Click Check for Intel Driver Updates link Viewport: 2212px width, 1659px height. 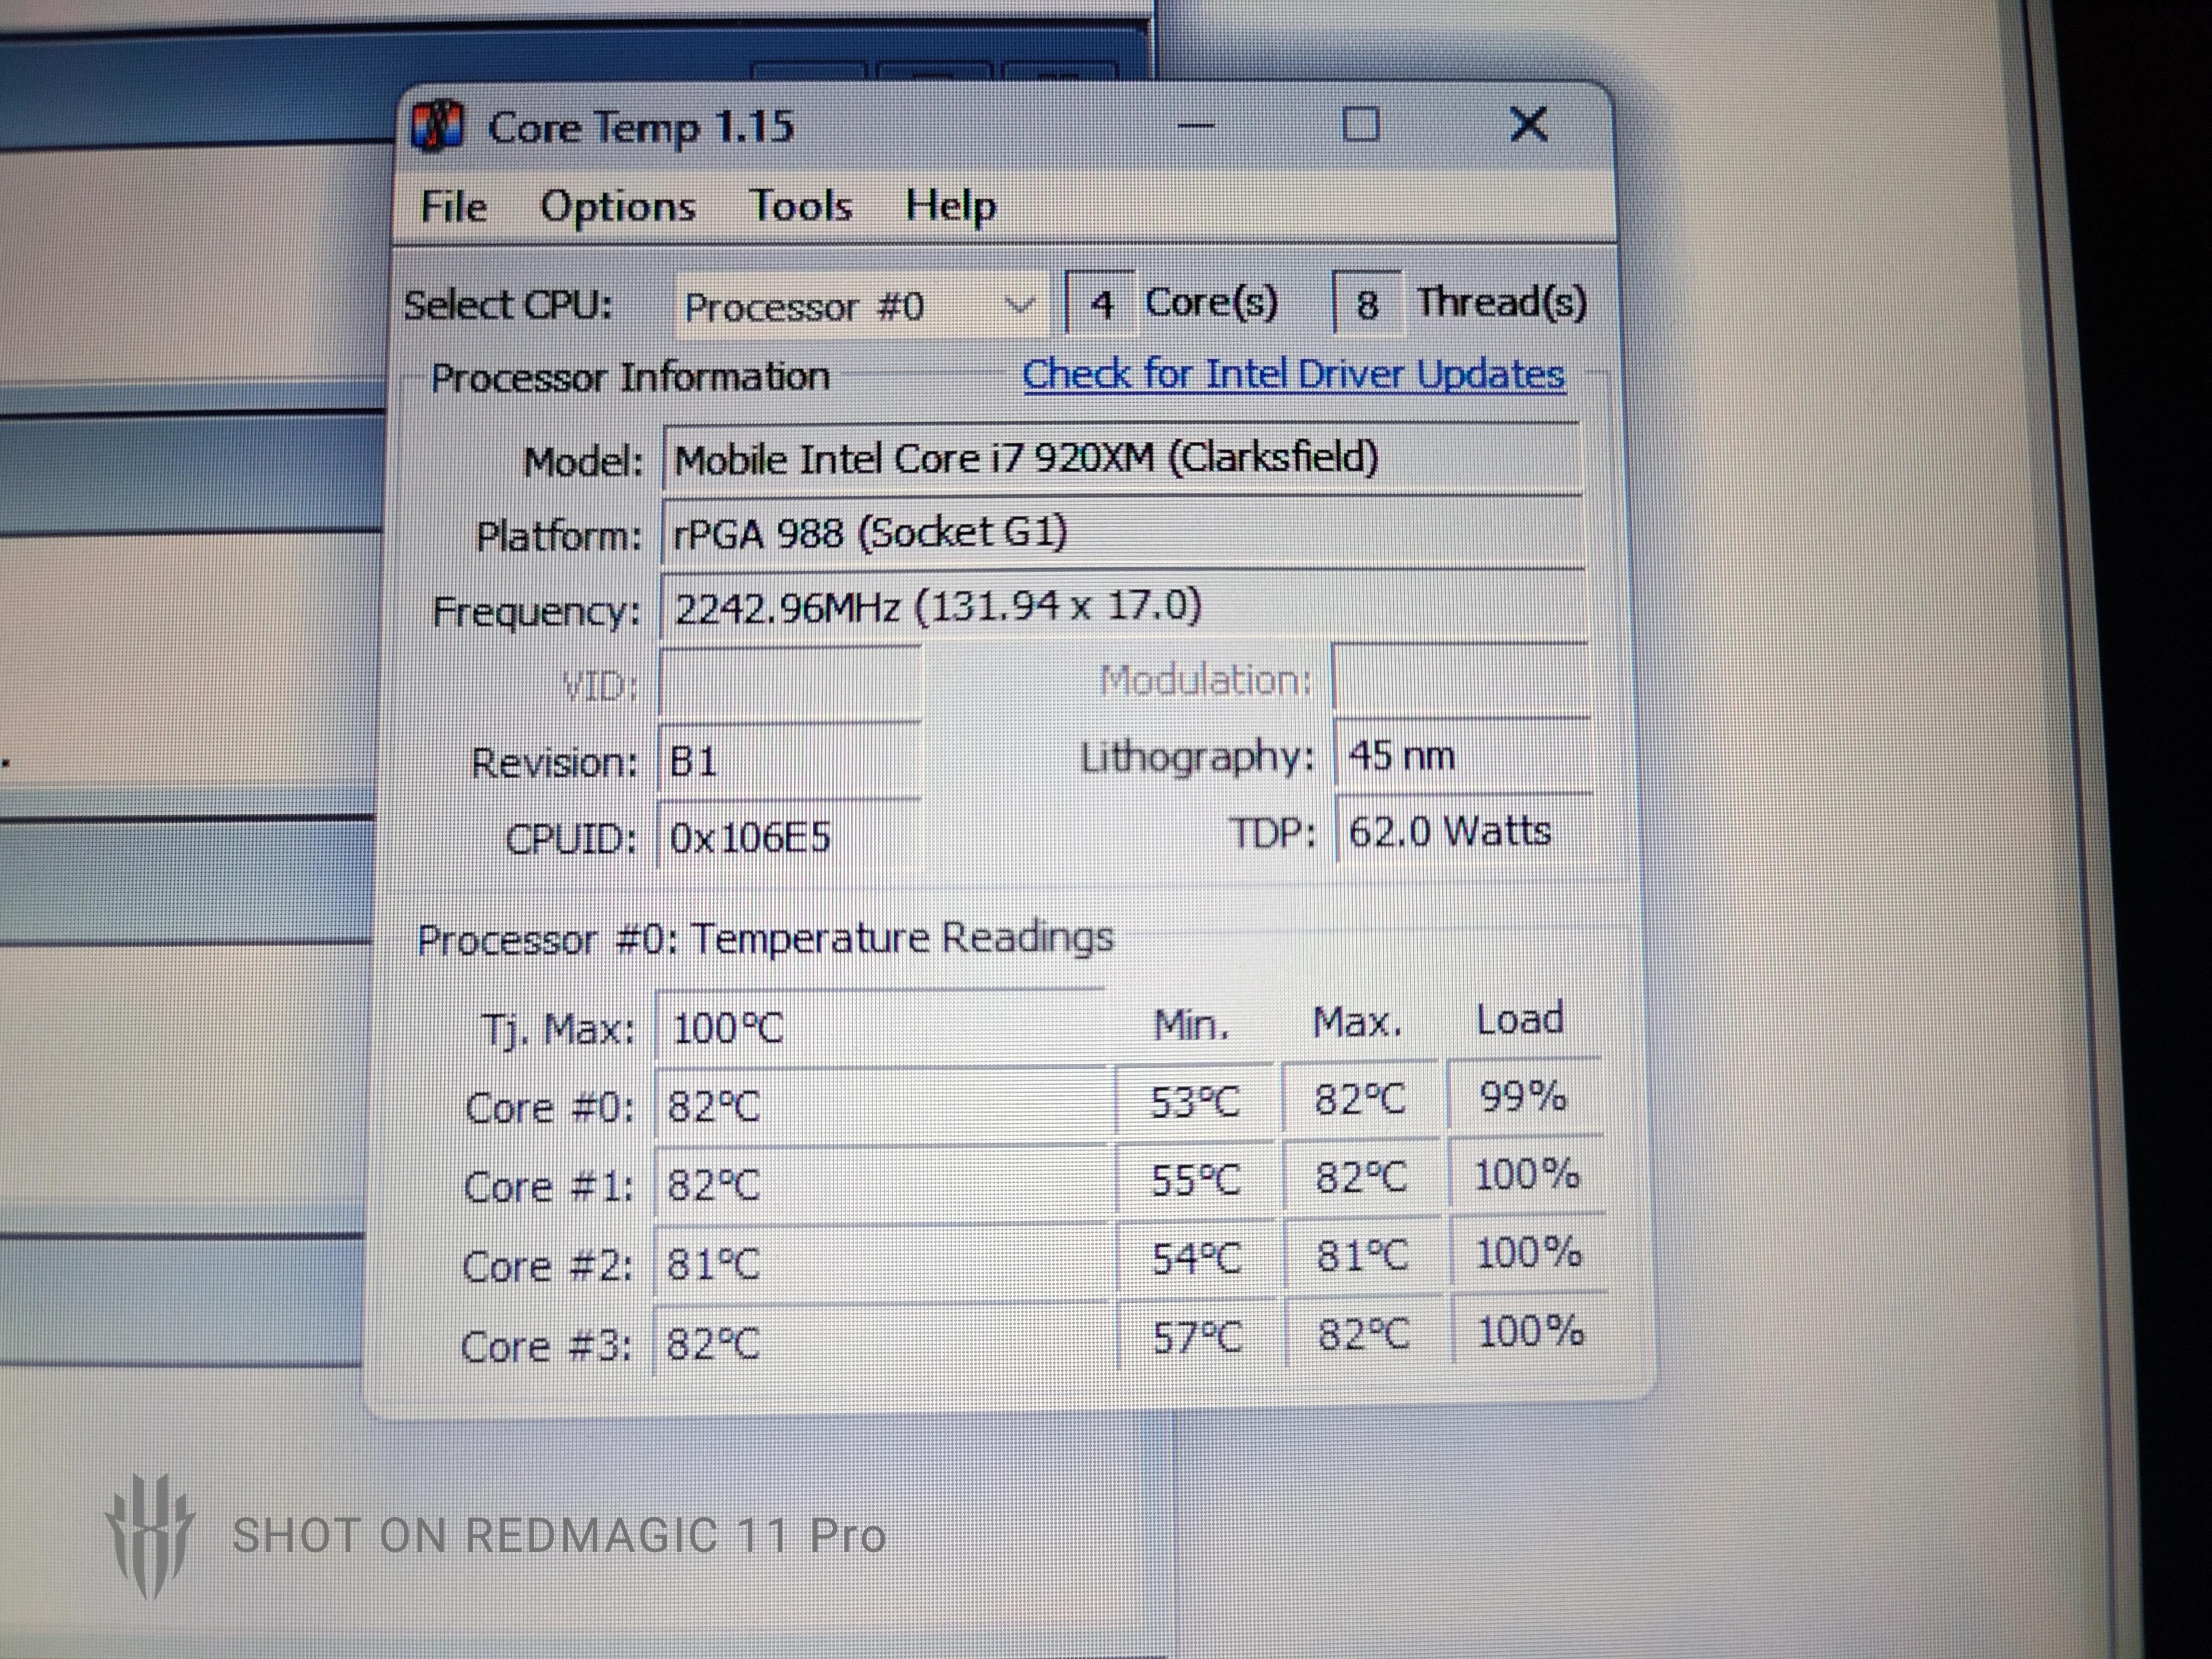(1293, 374)
